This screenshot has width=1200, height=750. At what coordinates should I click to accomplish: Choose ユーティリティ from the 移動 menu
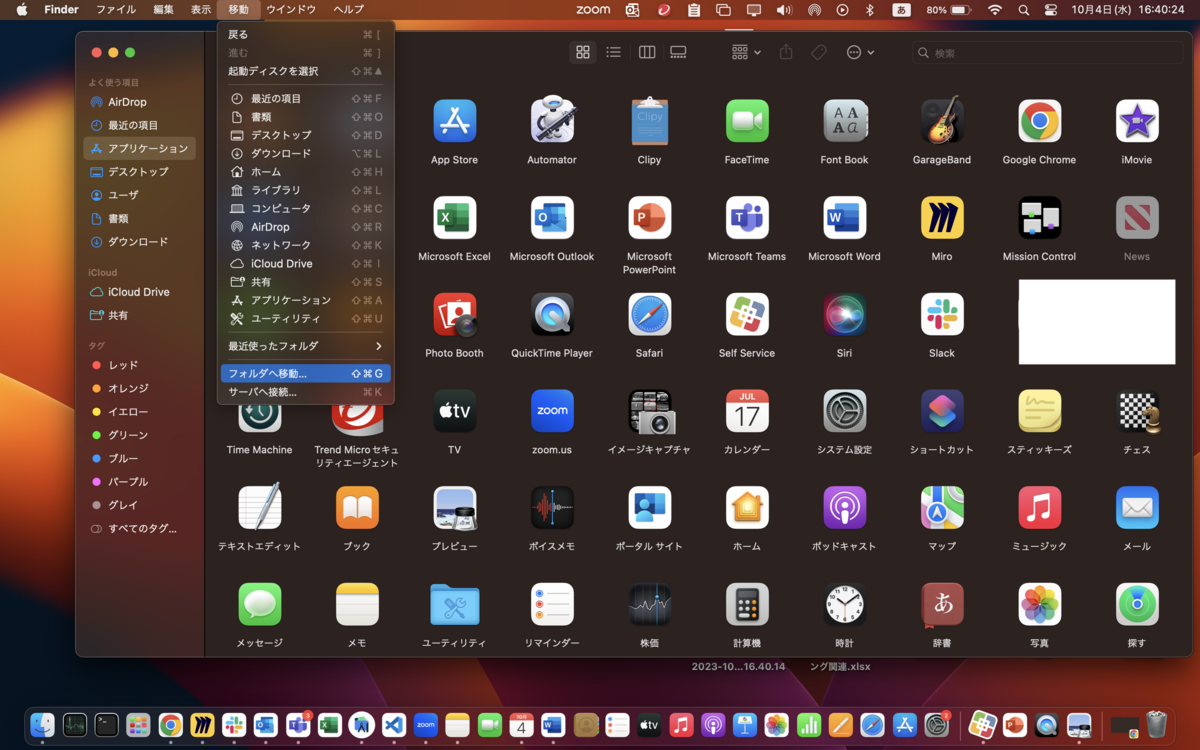(x=306, y=319)
